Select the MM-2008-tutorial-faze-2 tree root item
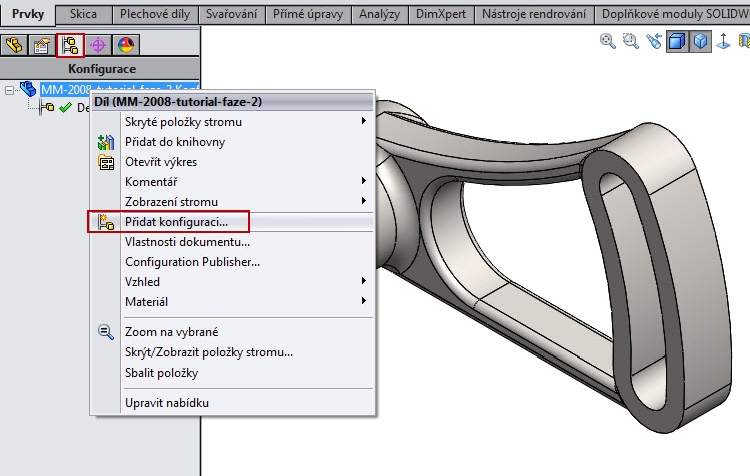The height and width of the screenshot is (476, 750). [x=120, y=88]
